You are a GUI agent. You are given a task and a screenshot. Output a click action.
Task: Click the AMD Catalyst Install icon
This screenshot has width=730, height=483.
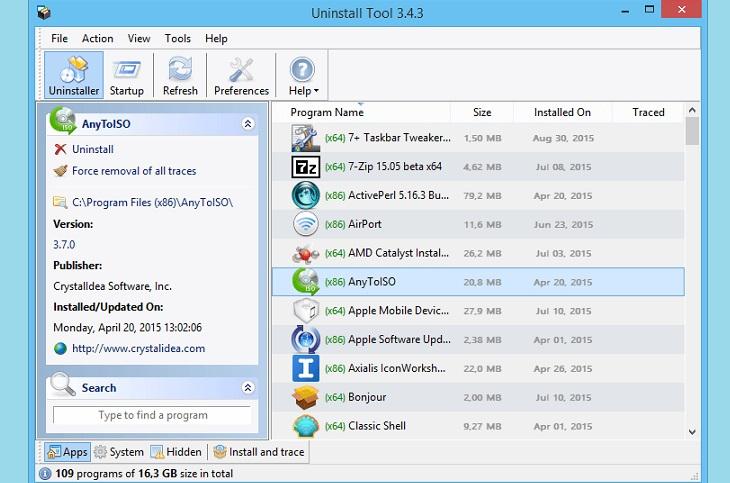tap(305, 253)
